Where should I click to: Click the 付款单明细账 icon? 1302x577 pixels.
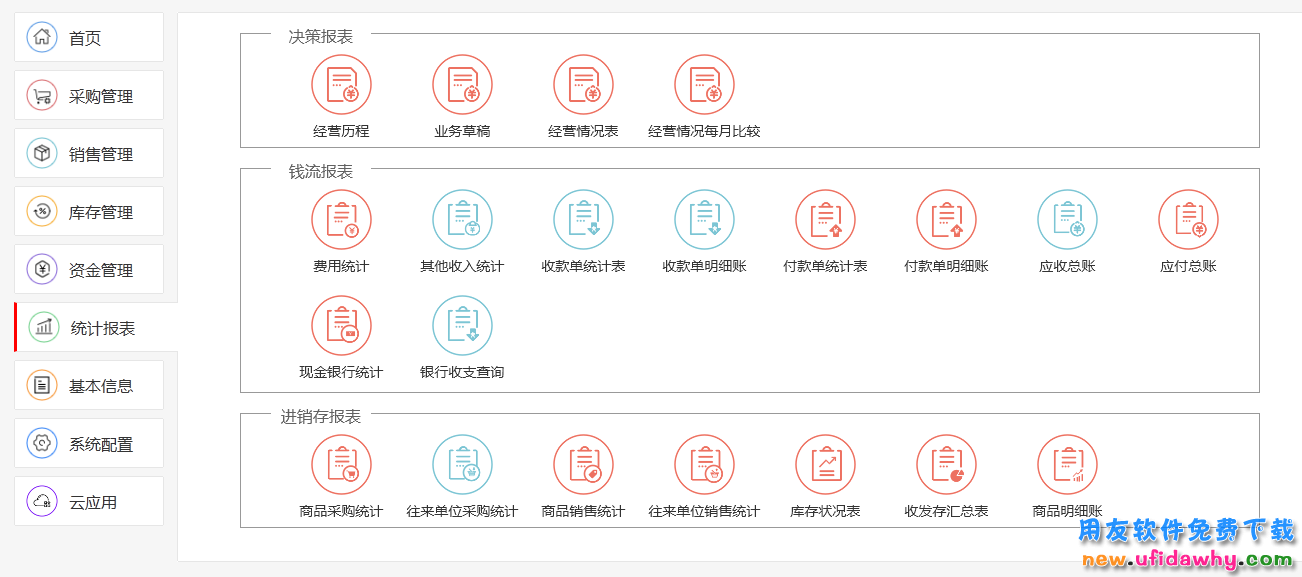(x=946, y=220)
